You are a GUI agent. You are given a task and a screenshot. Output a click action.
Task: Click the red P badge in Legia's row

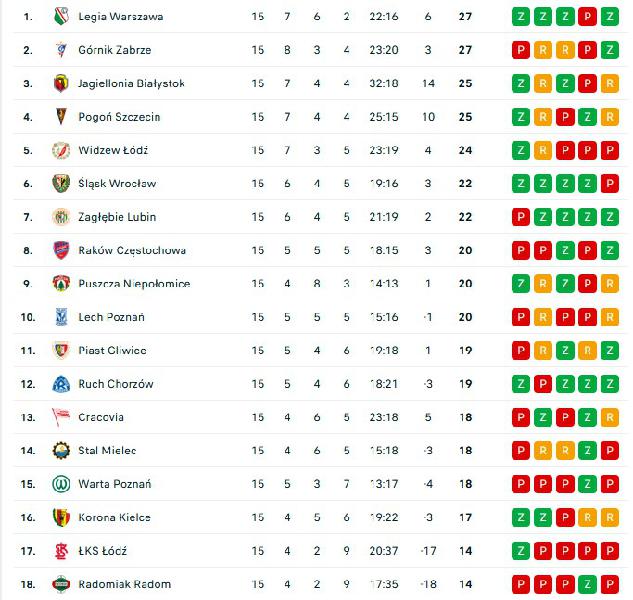(x=587, y=17)
